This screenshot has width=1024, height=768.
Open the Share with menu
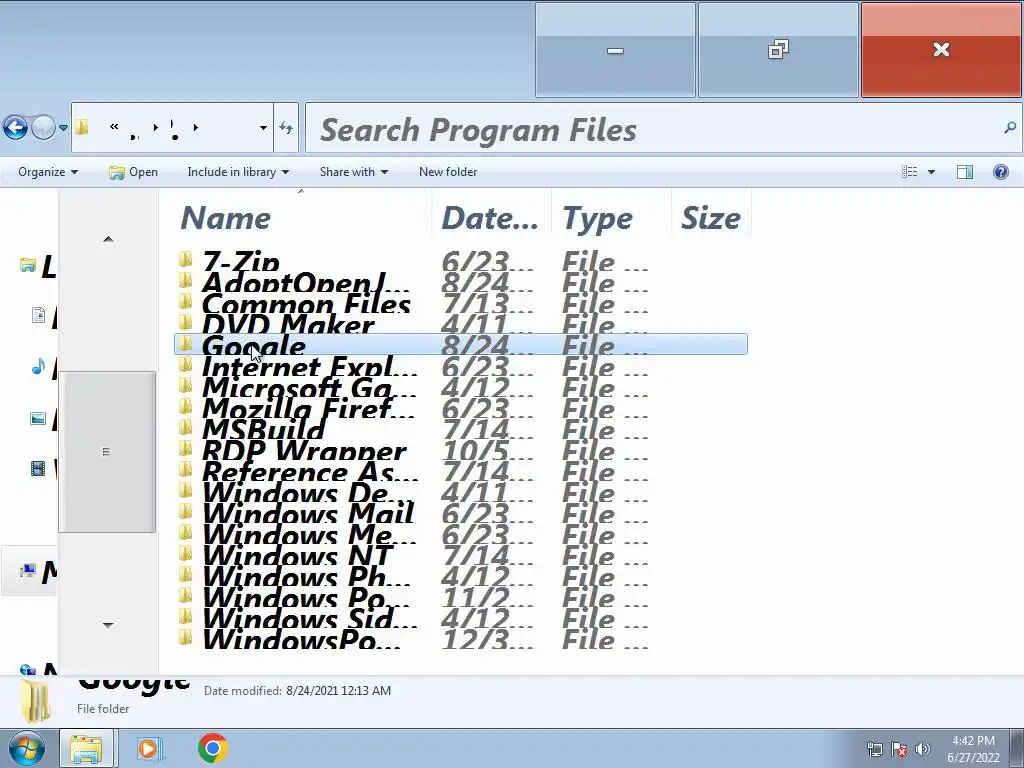[x=353, y=172]
